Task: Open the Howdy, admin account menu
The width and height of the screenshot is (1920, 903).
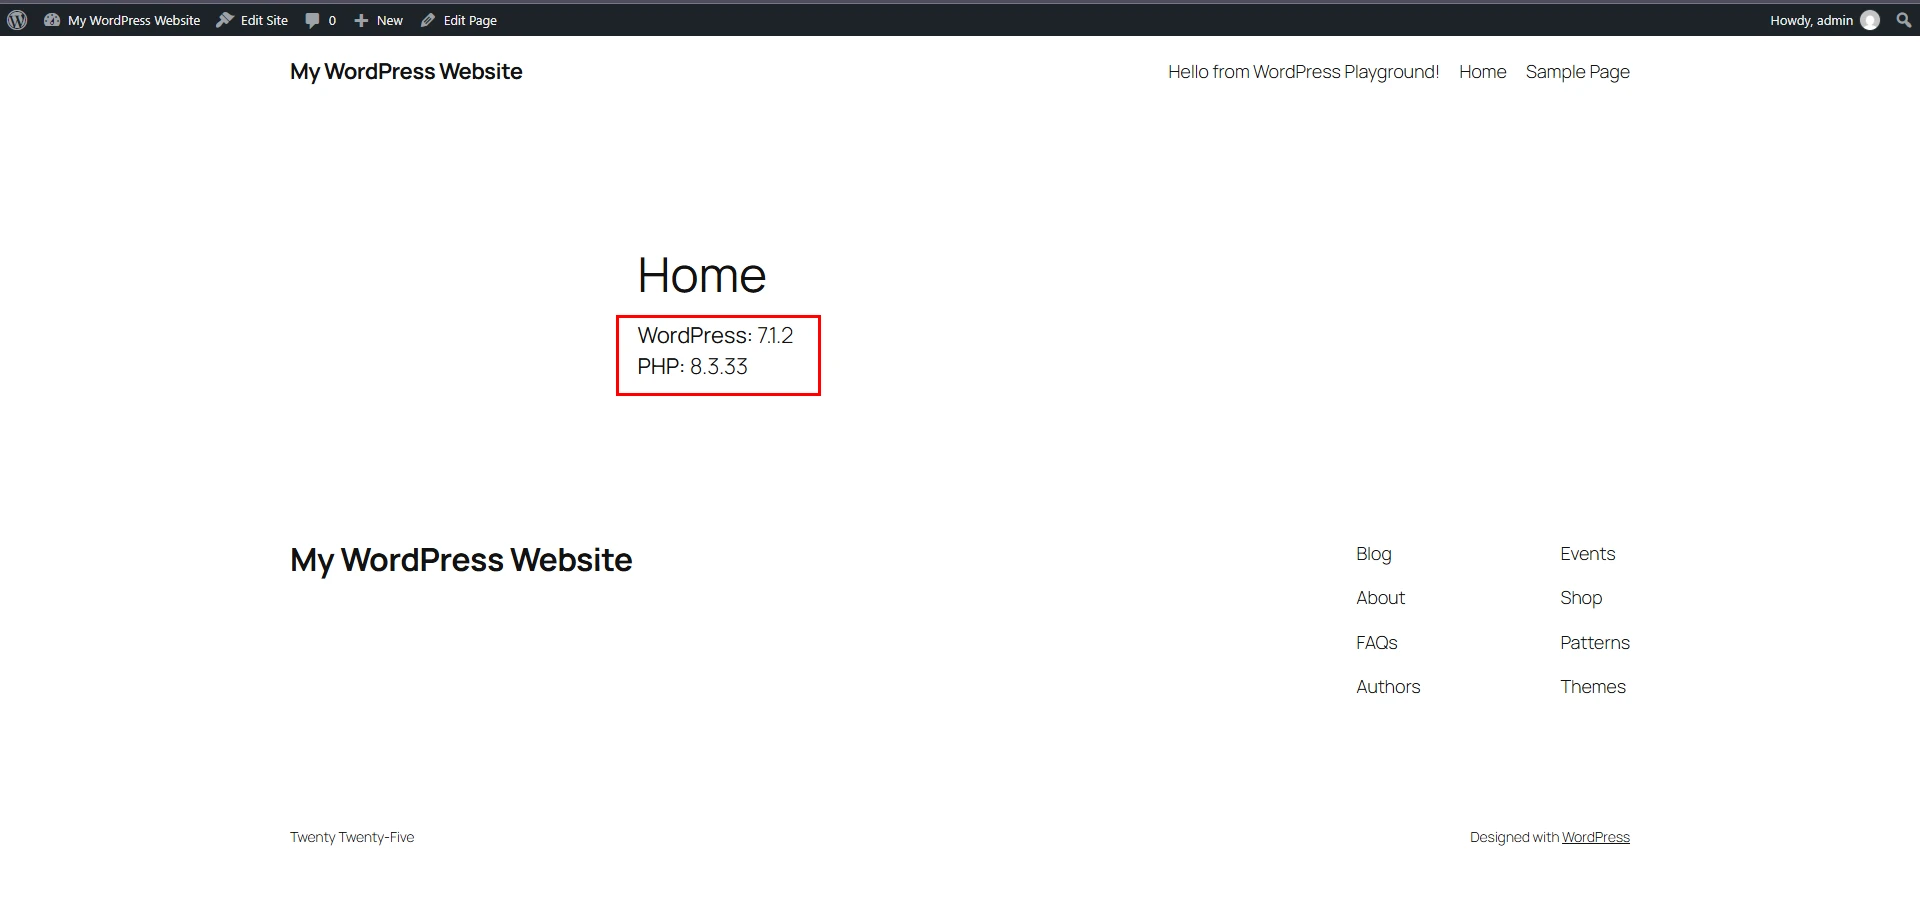Action: [1811, 20]
